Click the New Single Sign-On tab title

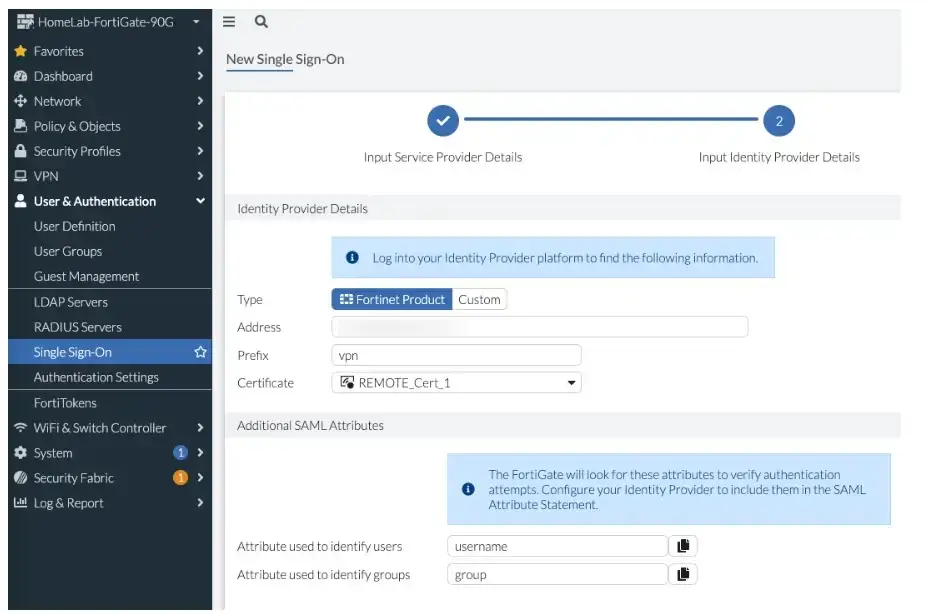click(x=285, y=59)
